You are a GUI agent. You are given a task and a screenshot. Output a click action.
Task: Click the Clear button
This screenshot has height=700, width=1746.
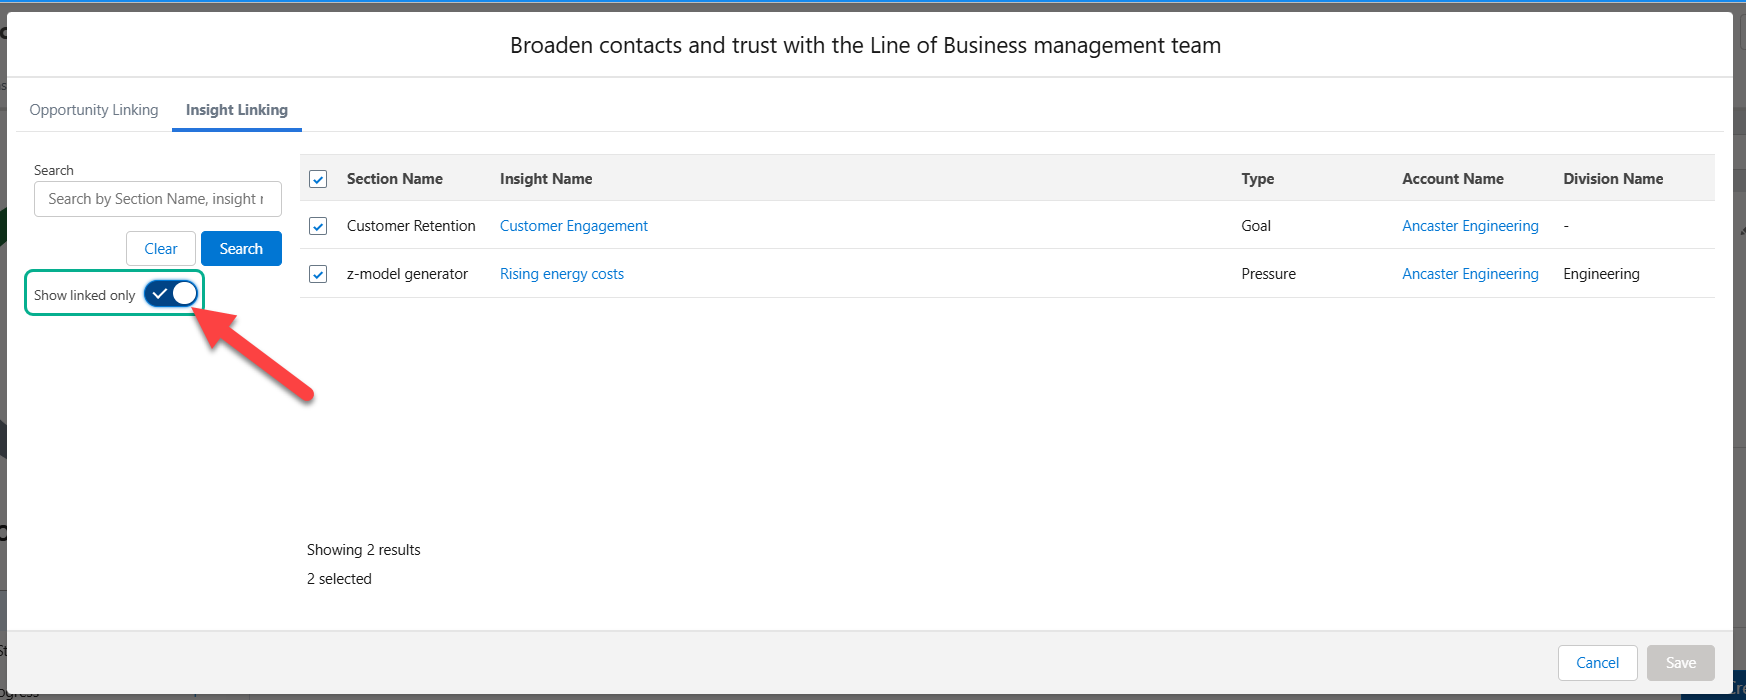click(x=161, y=249)
